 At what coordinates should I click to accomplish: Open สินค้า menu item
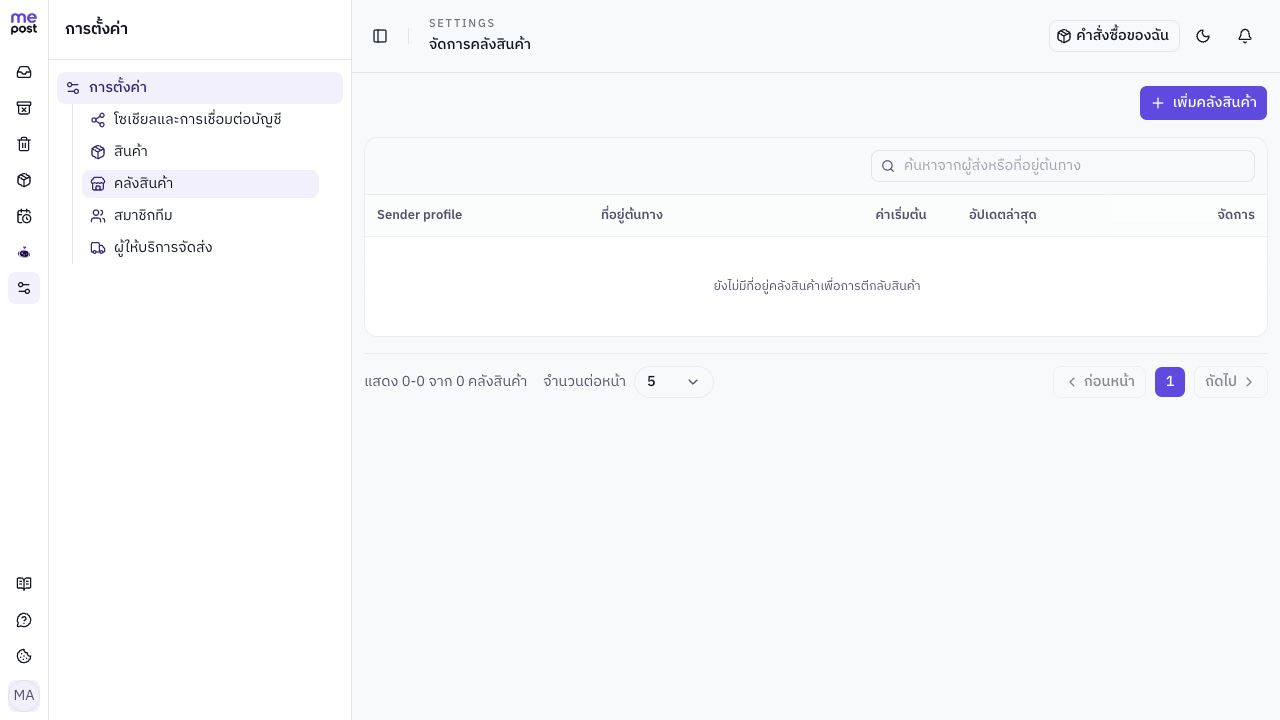[x=200, y=152]
